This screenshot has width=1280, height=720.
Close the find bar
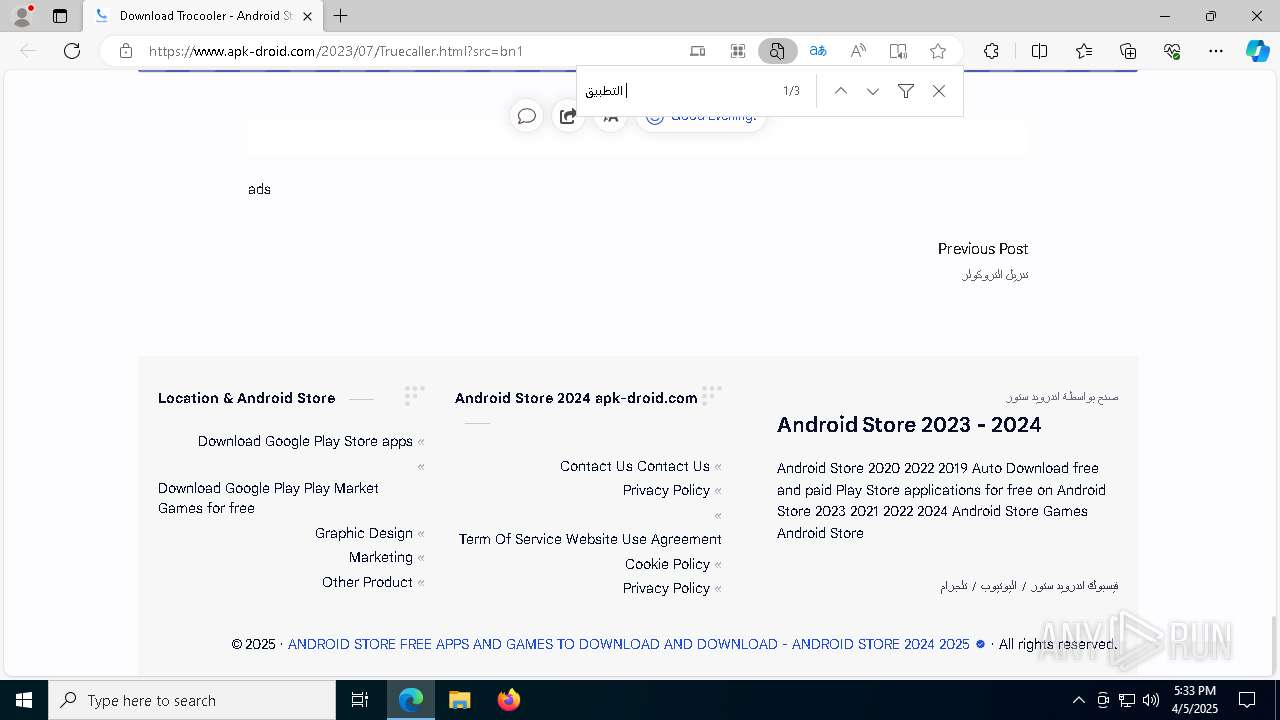tap(939, 91)
